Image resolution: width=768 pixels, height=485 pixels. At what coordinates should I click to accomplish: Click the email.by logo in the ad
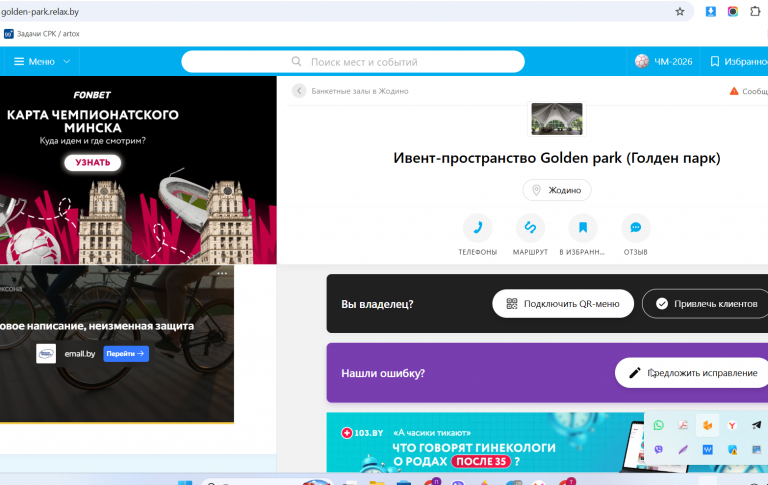click(x=46, y=354)
